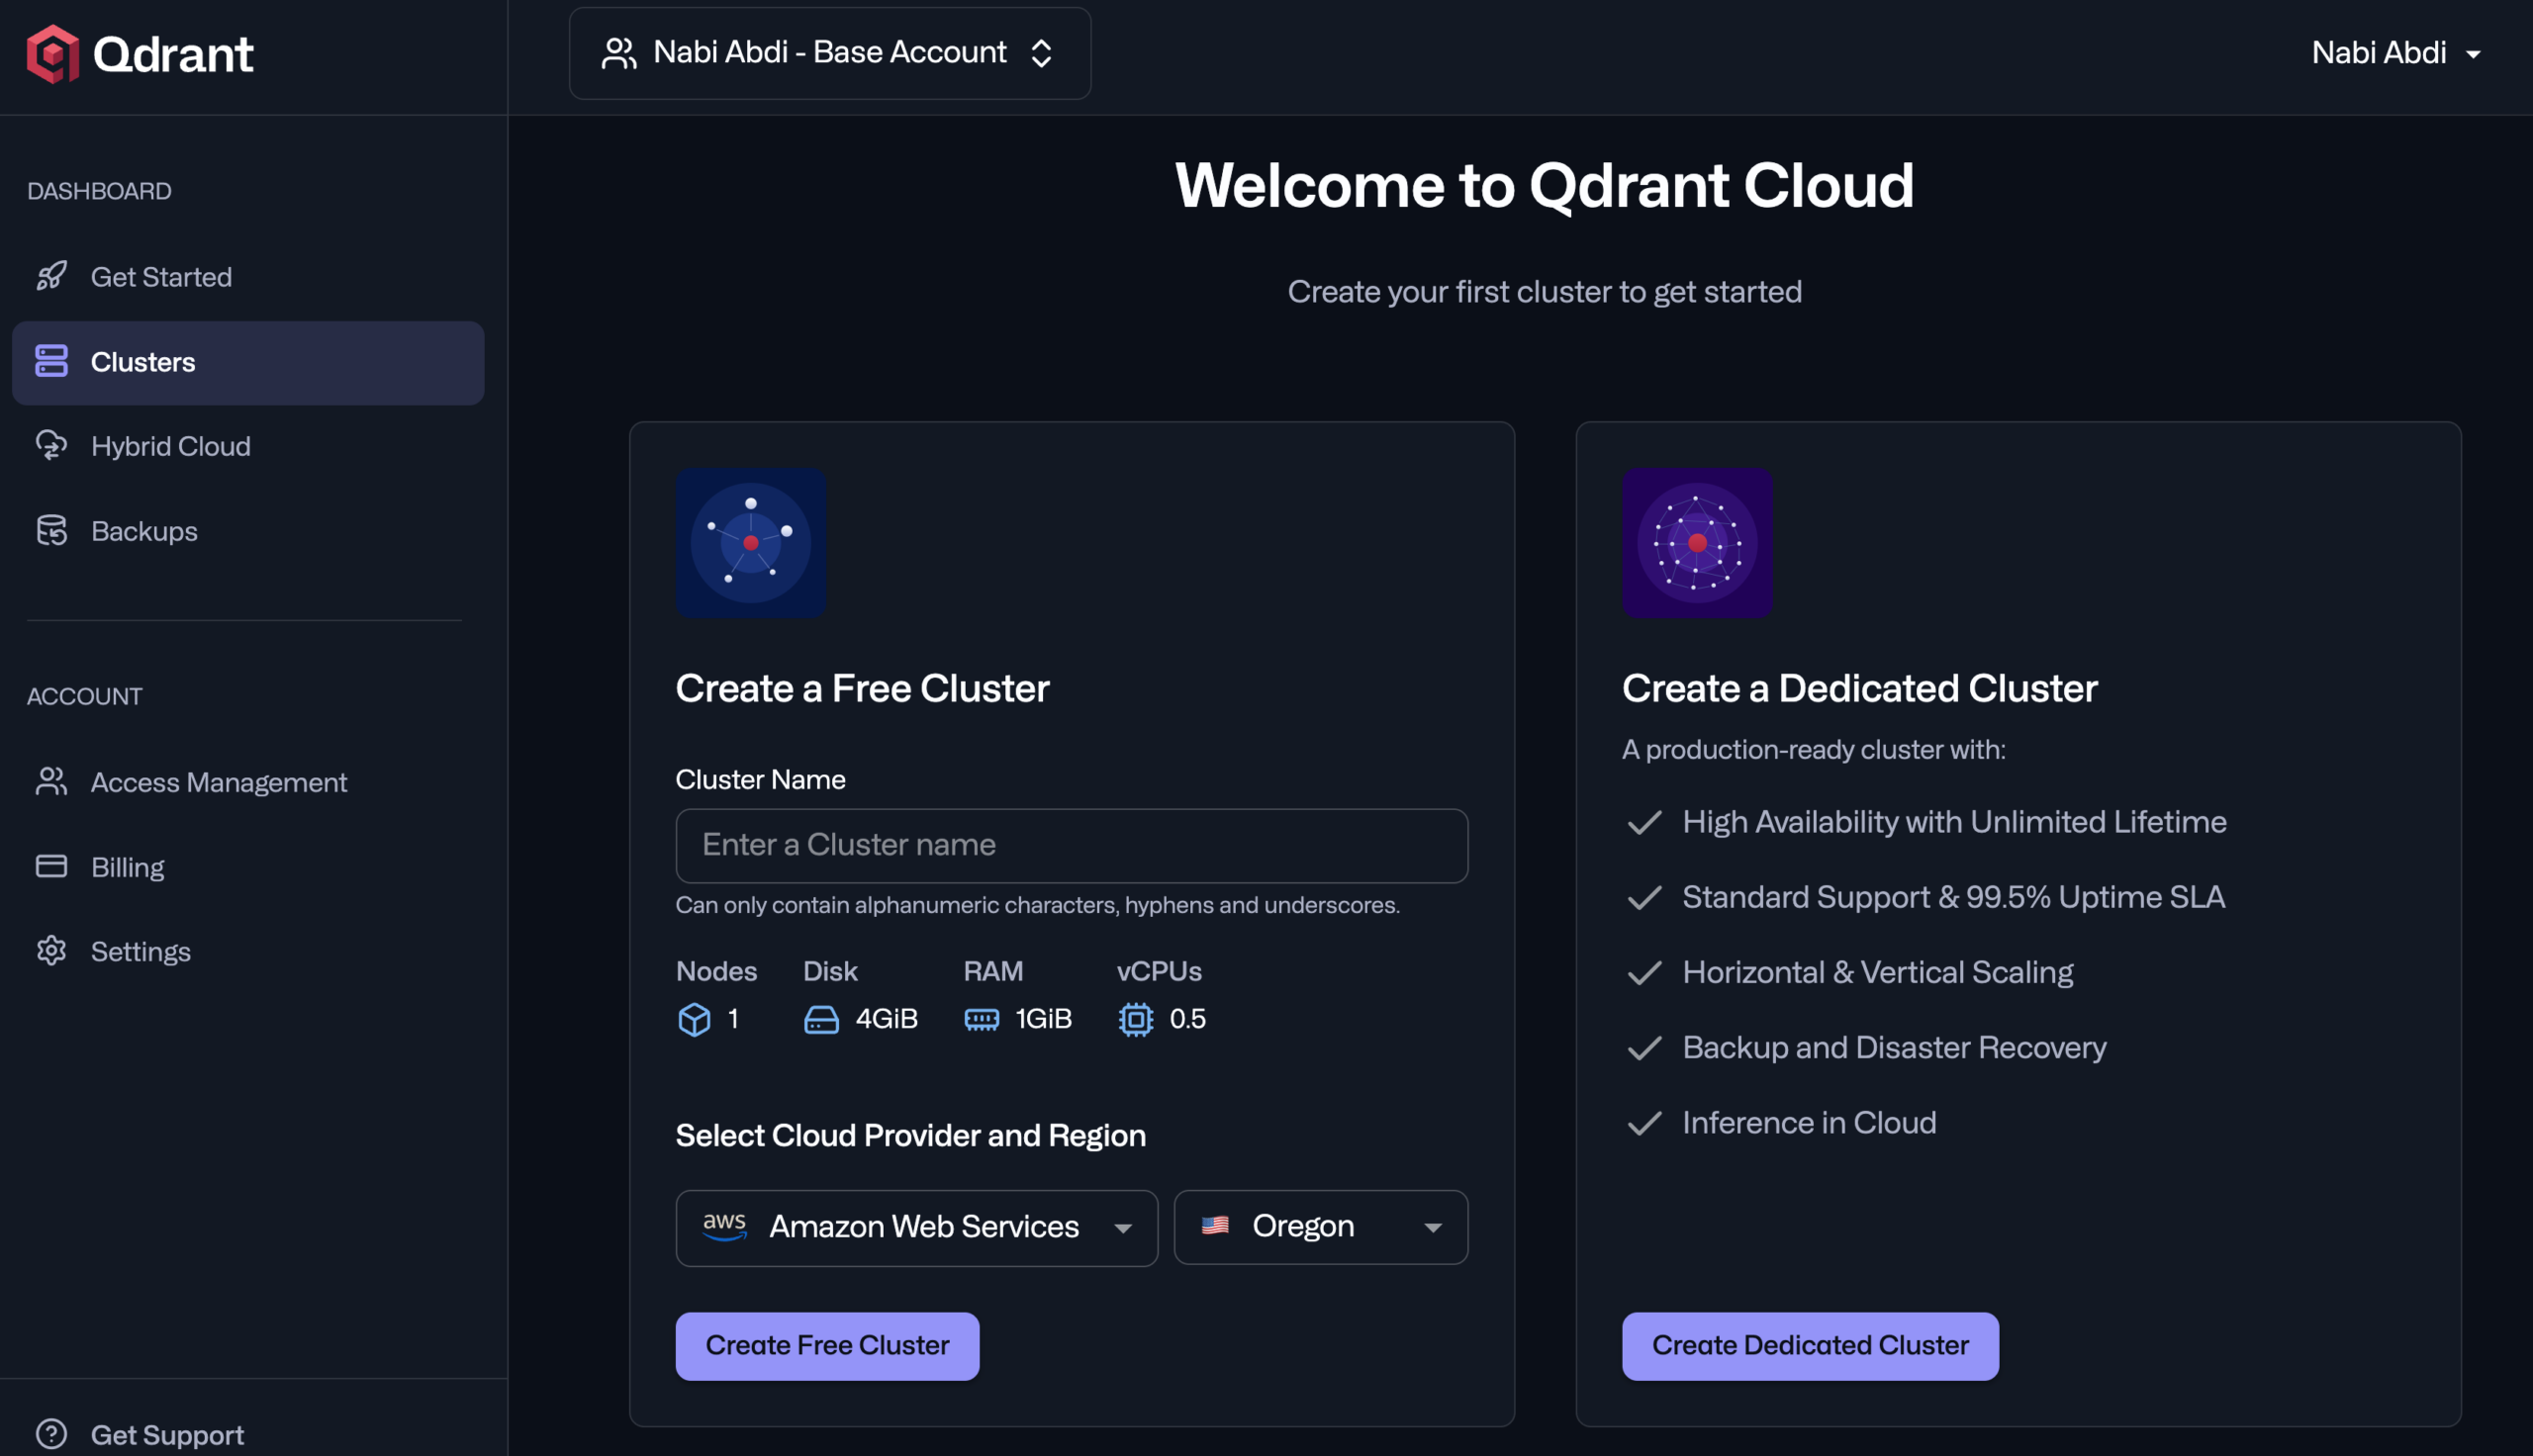Open the Billing page
The image size is (2533, 1456).
click(127, 866)
